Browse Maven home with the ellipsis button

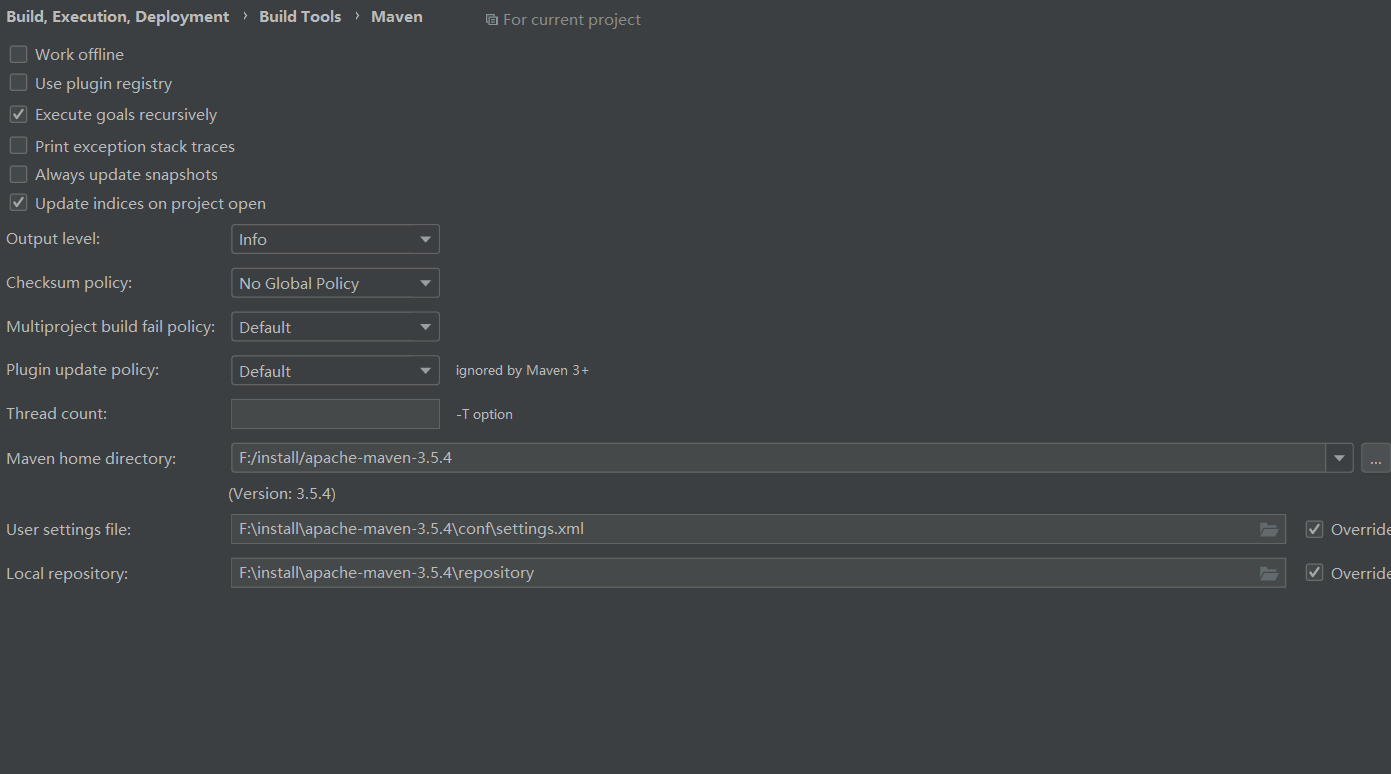(1375, 458)
